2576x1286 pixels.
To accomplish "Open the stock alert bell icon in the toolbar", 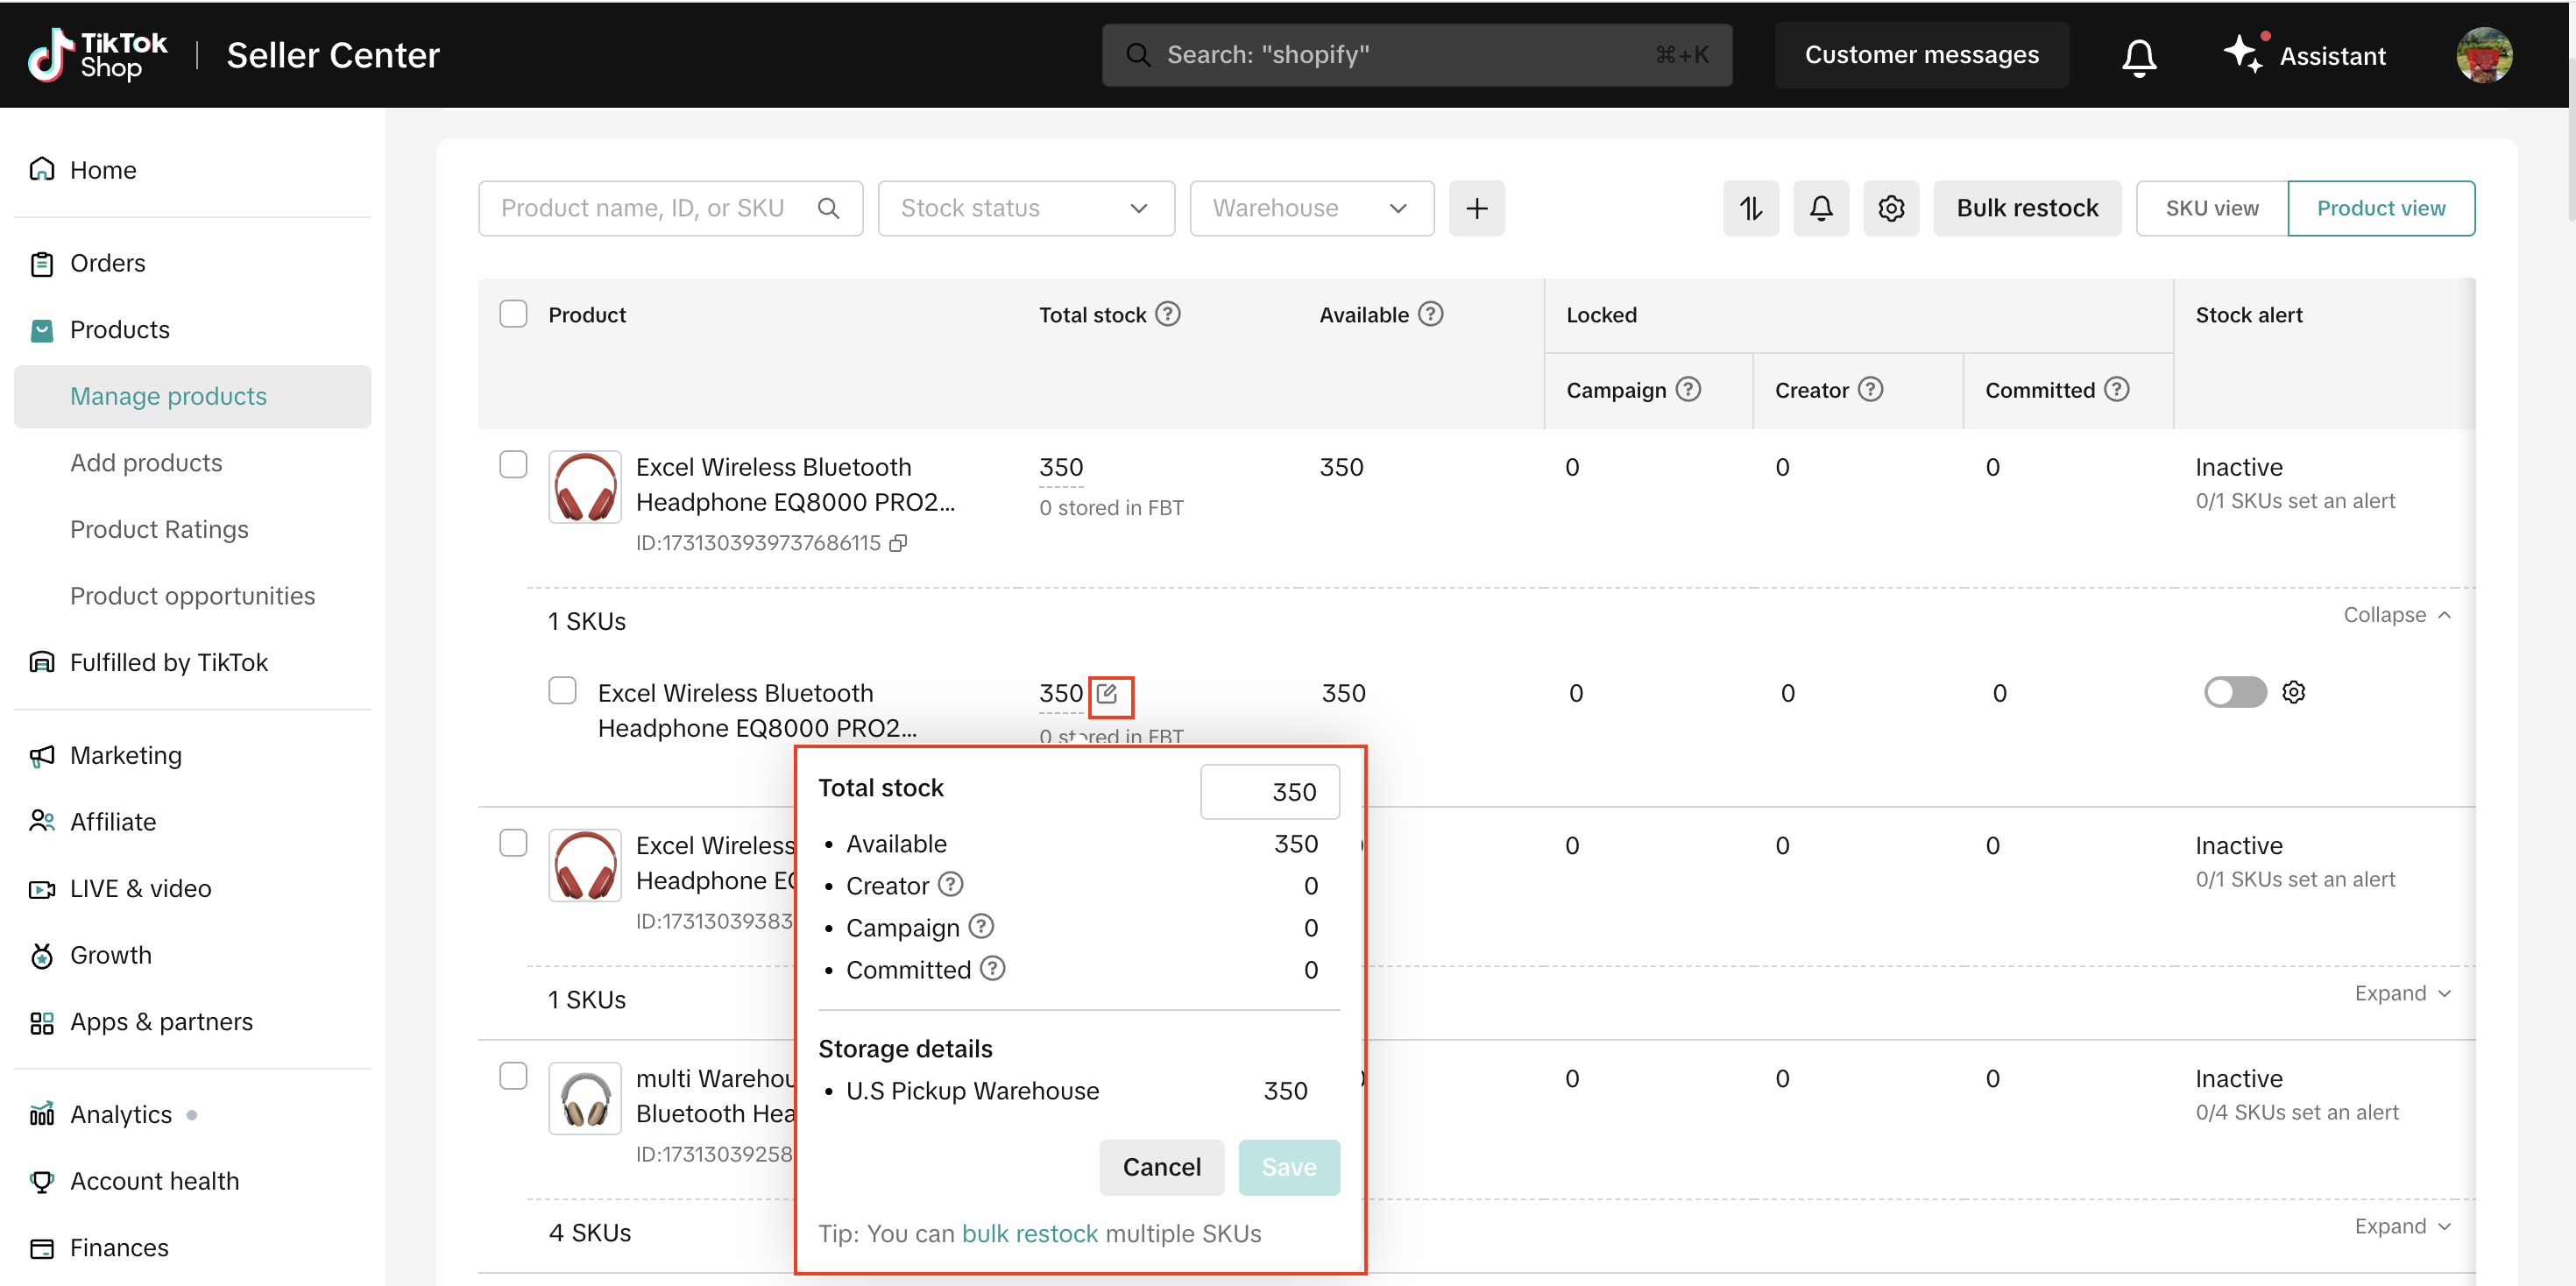I will tap(1820, 208).
